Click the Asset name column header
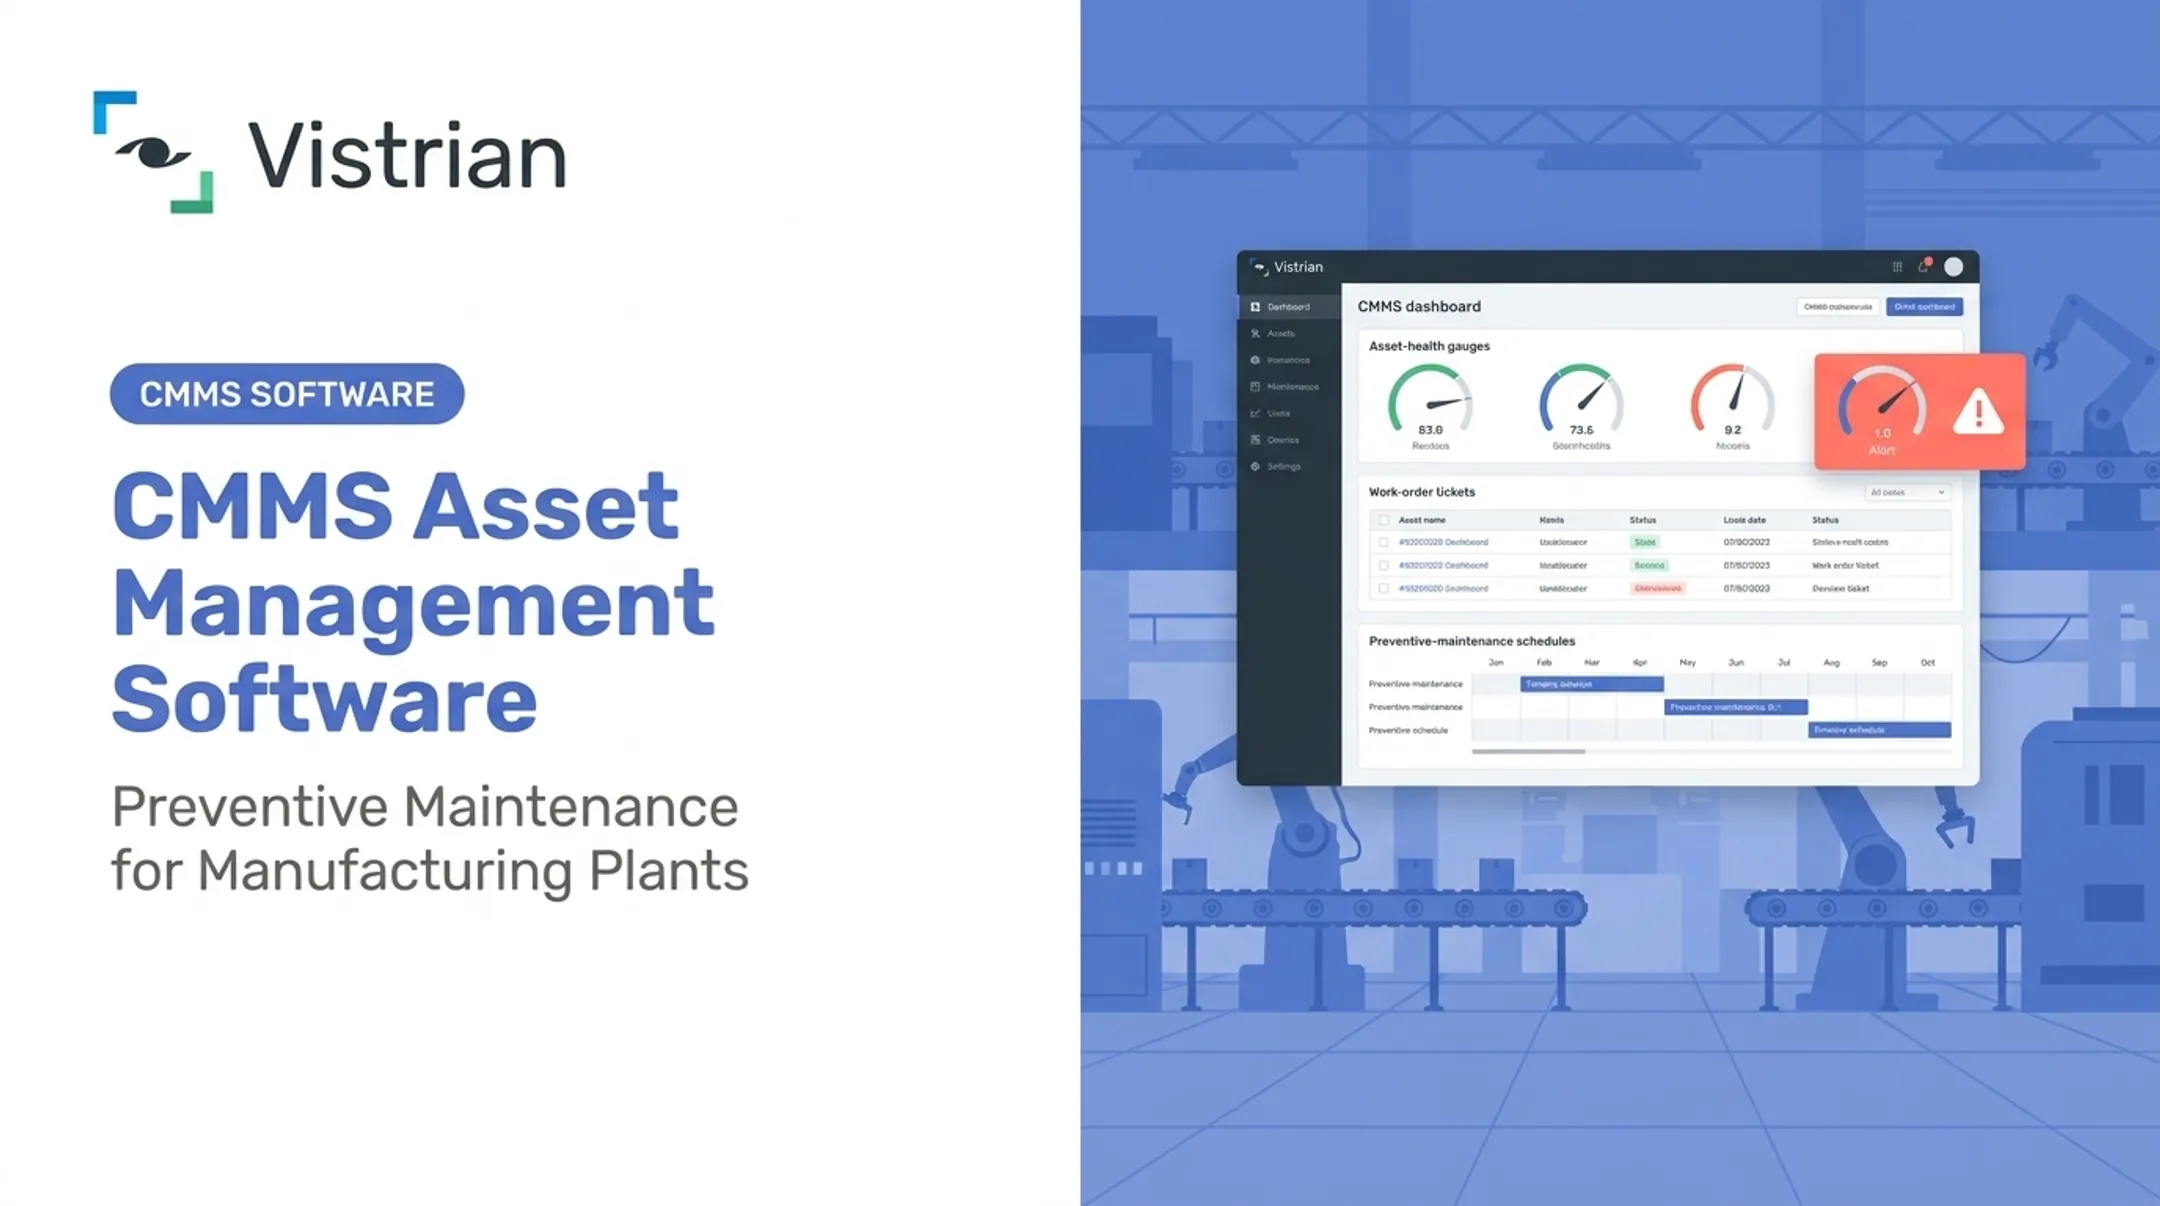Screen dimensions: 2160x1206 [1421, 520]
